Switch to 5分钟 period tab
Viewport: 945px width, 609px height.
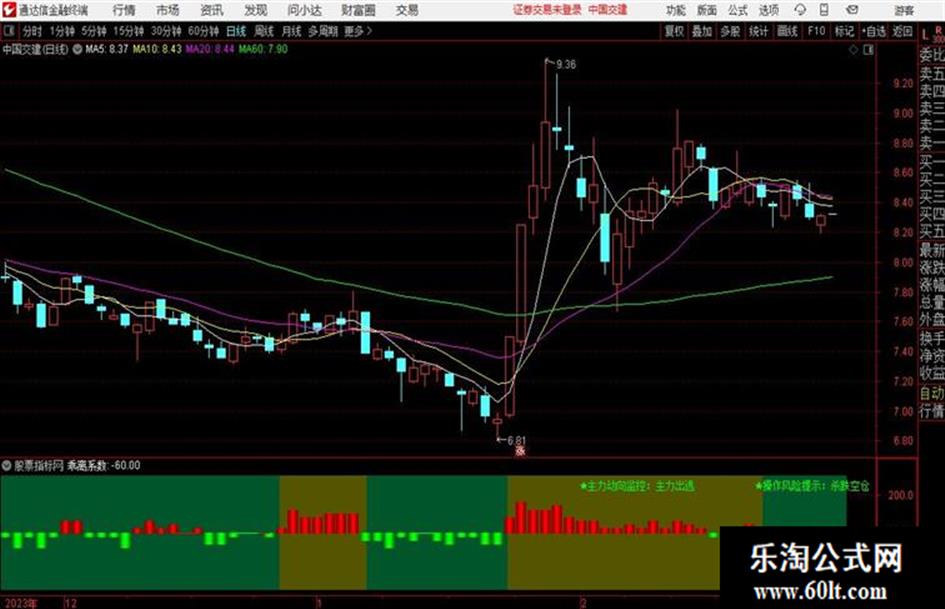point(94,31)
